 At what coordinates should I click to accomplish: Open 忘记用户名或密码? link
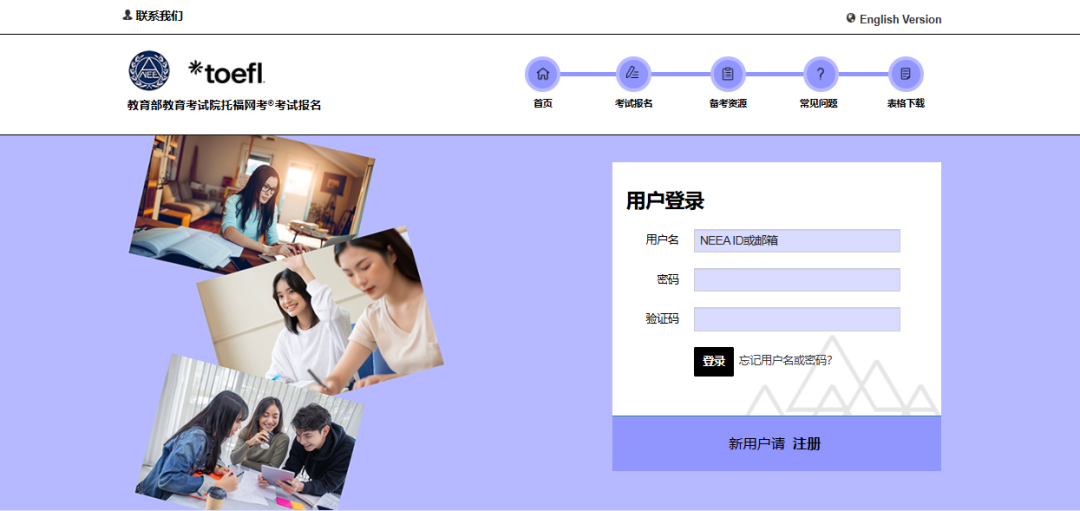(x=785, y=360)
